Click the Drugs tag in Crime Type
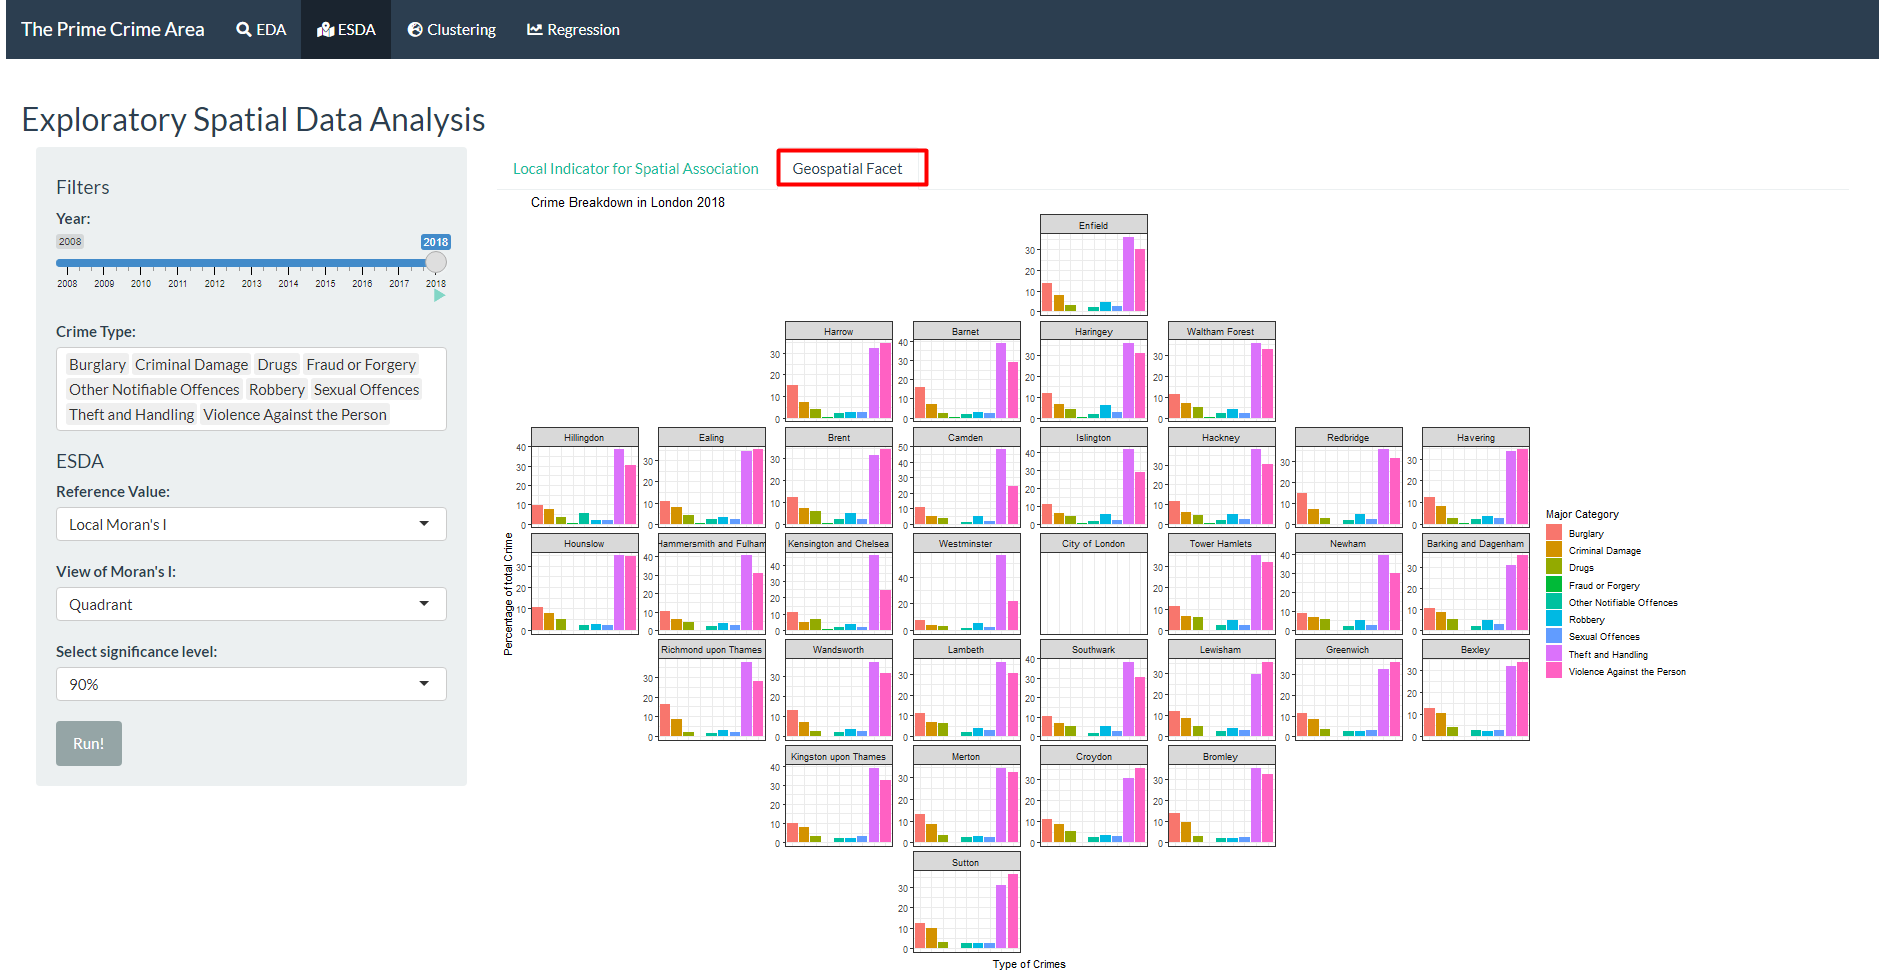This screenshot has height=974, width=1887. [277, 365]
